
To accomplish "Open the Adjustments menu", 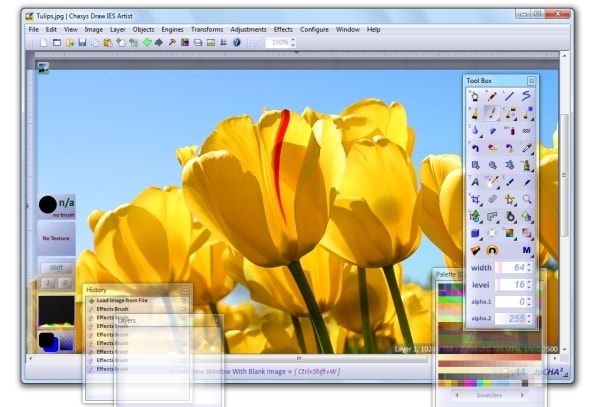I will click(x=248, y=29).
